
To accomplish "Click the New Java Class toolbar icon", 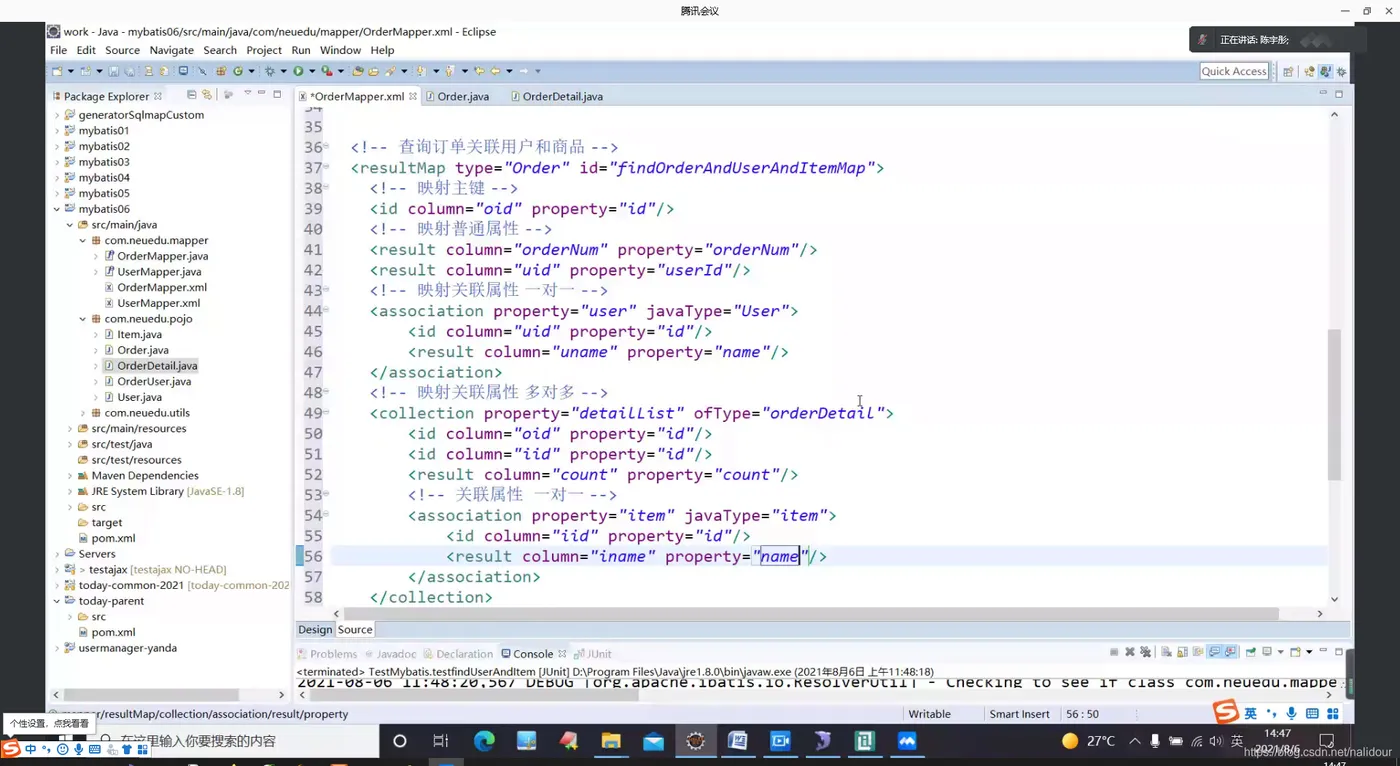I will tap(238, 71).
